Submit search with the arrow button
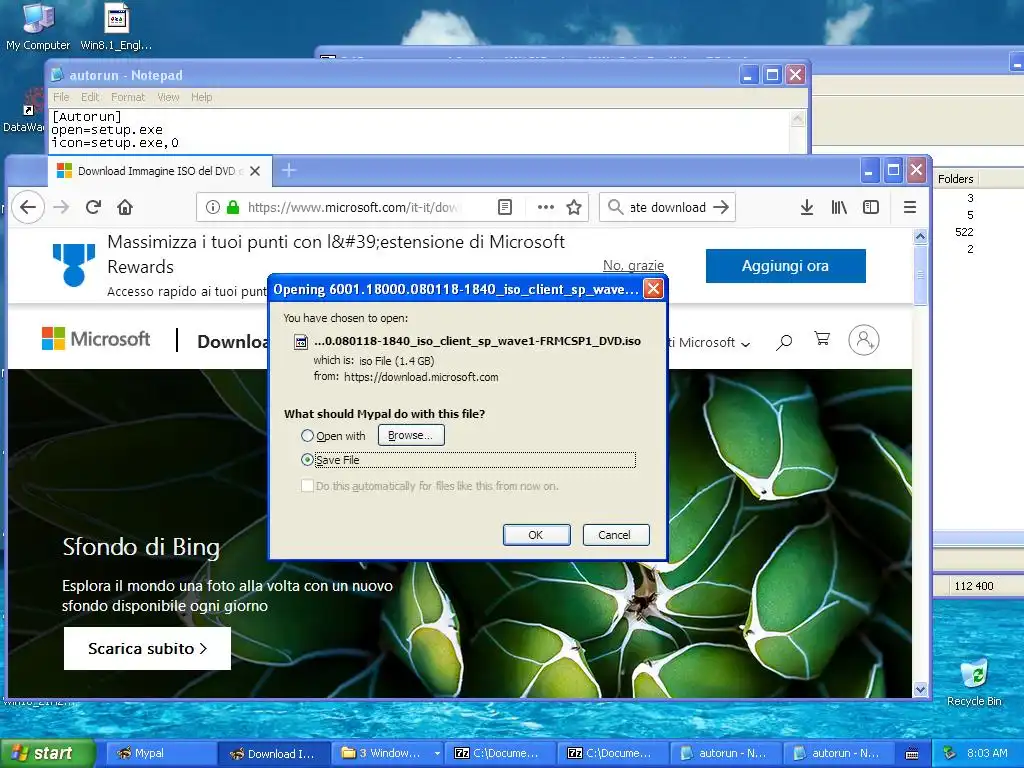The image size is (1024, 768). (x=721, y=207)
